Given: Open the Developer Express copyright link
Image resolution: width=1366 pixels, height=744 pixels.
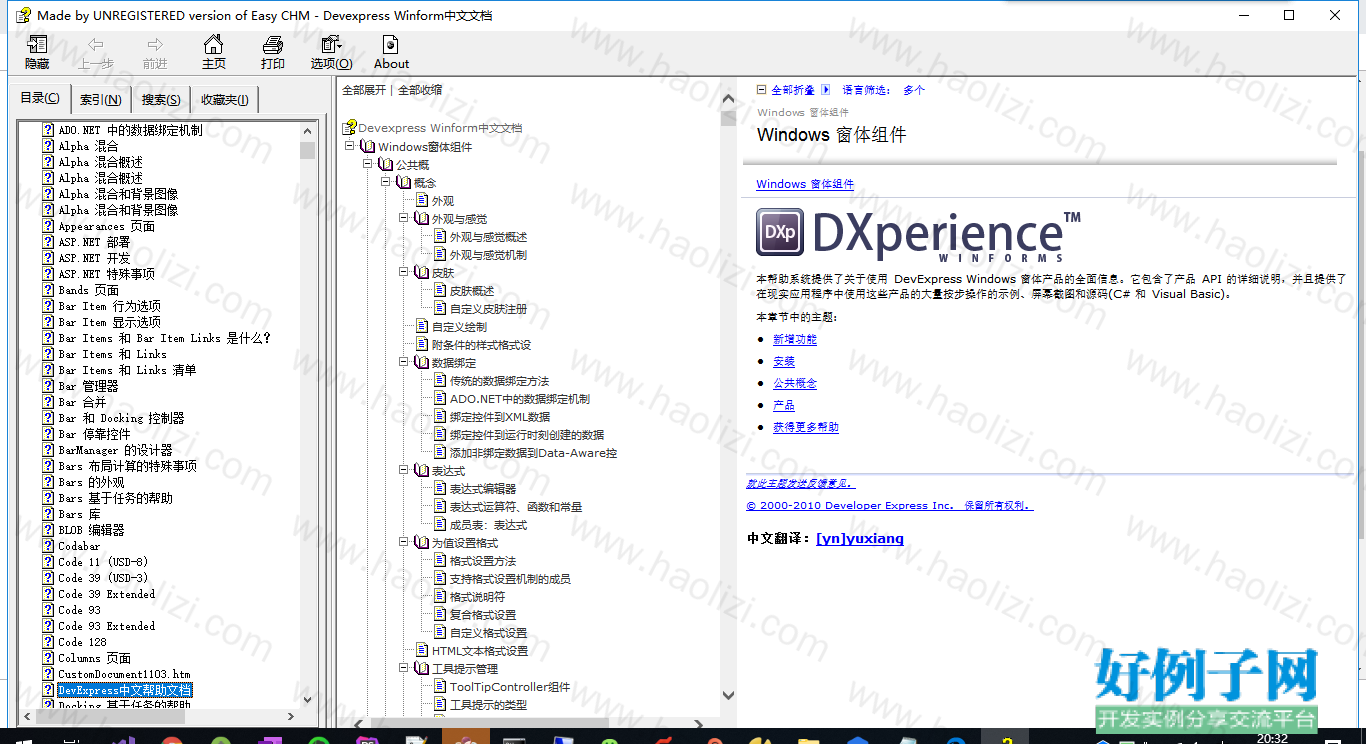Looking at the screenshot, I should coord(889,506).
